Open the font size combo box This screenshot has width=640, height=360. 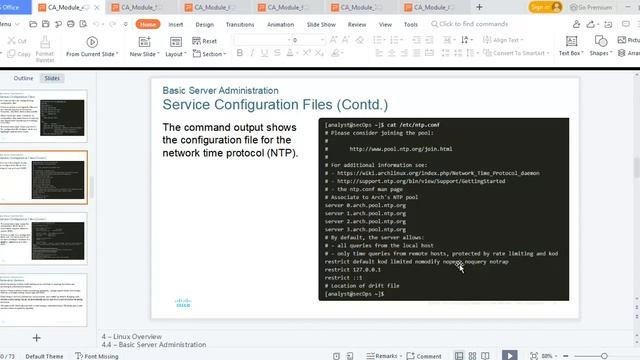[x=308, y=40]
